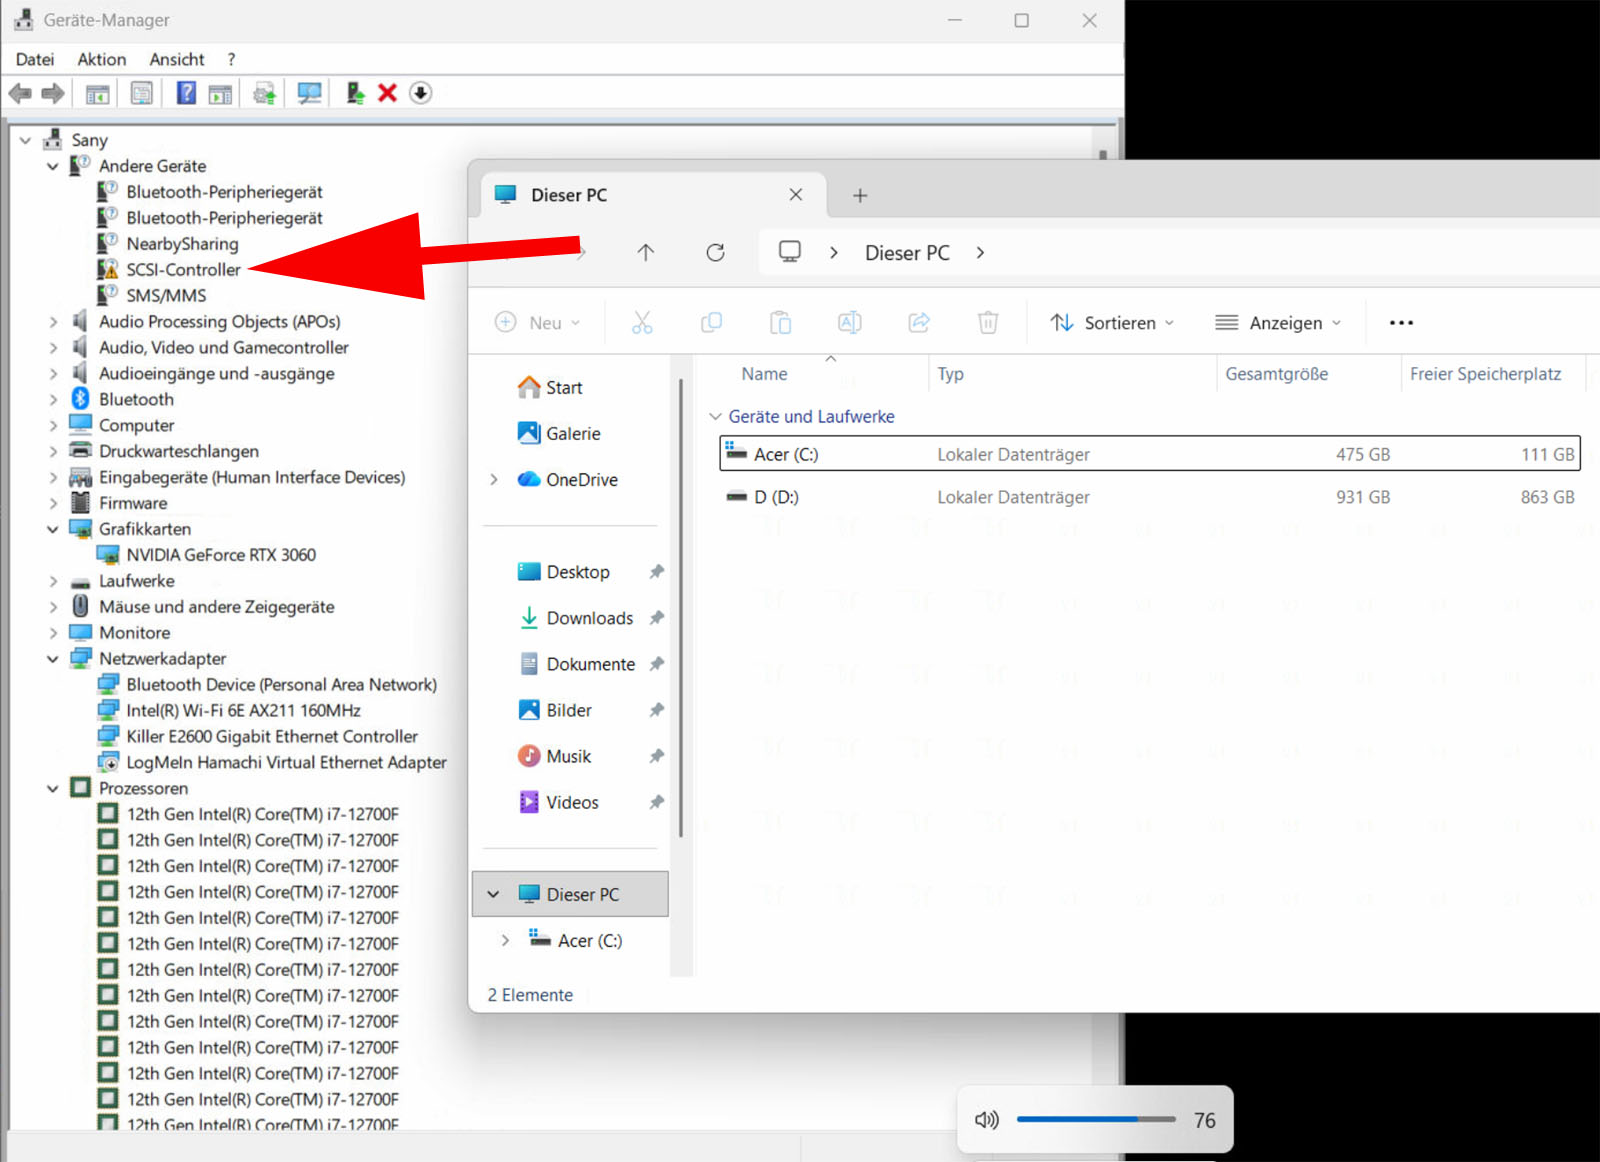The image size is (1600, 1162).
Task: Expand Audio Processing Objects (APOs)
Action: (53, 322)
